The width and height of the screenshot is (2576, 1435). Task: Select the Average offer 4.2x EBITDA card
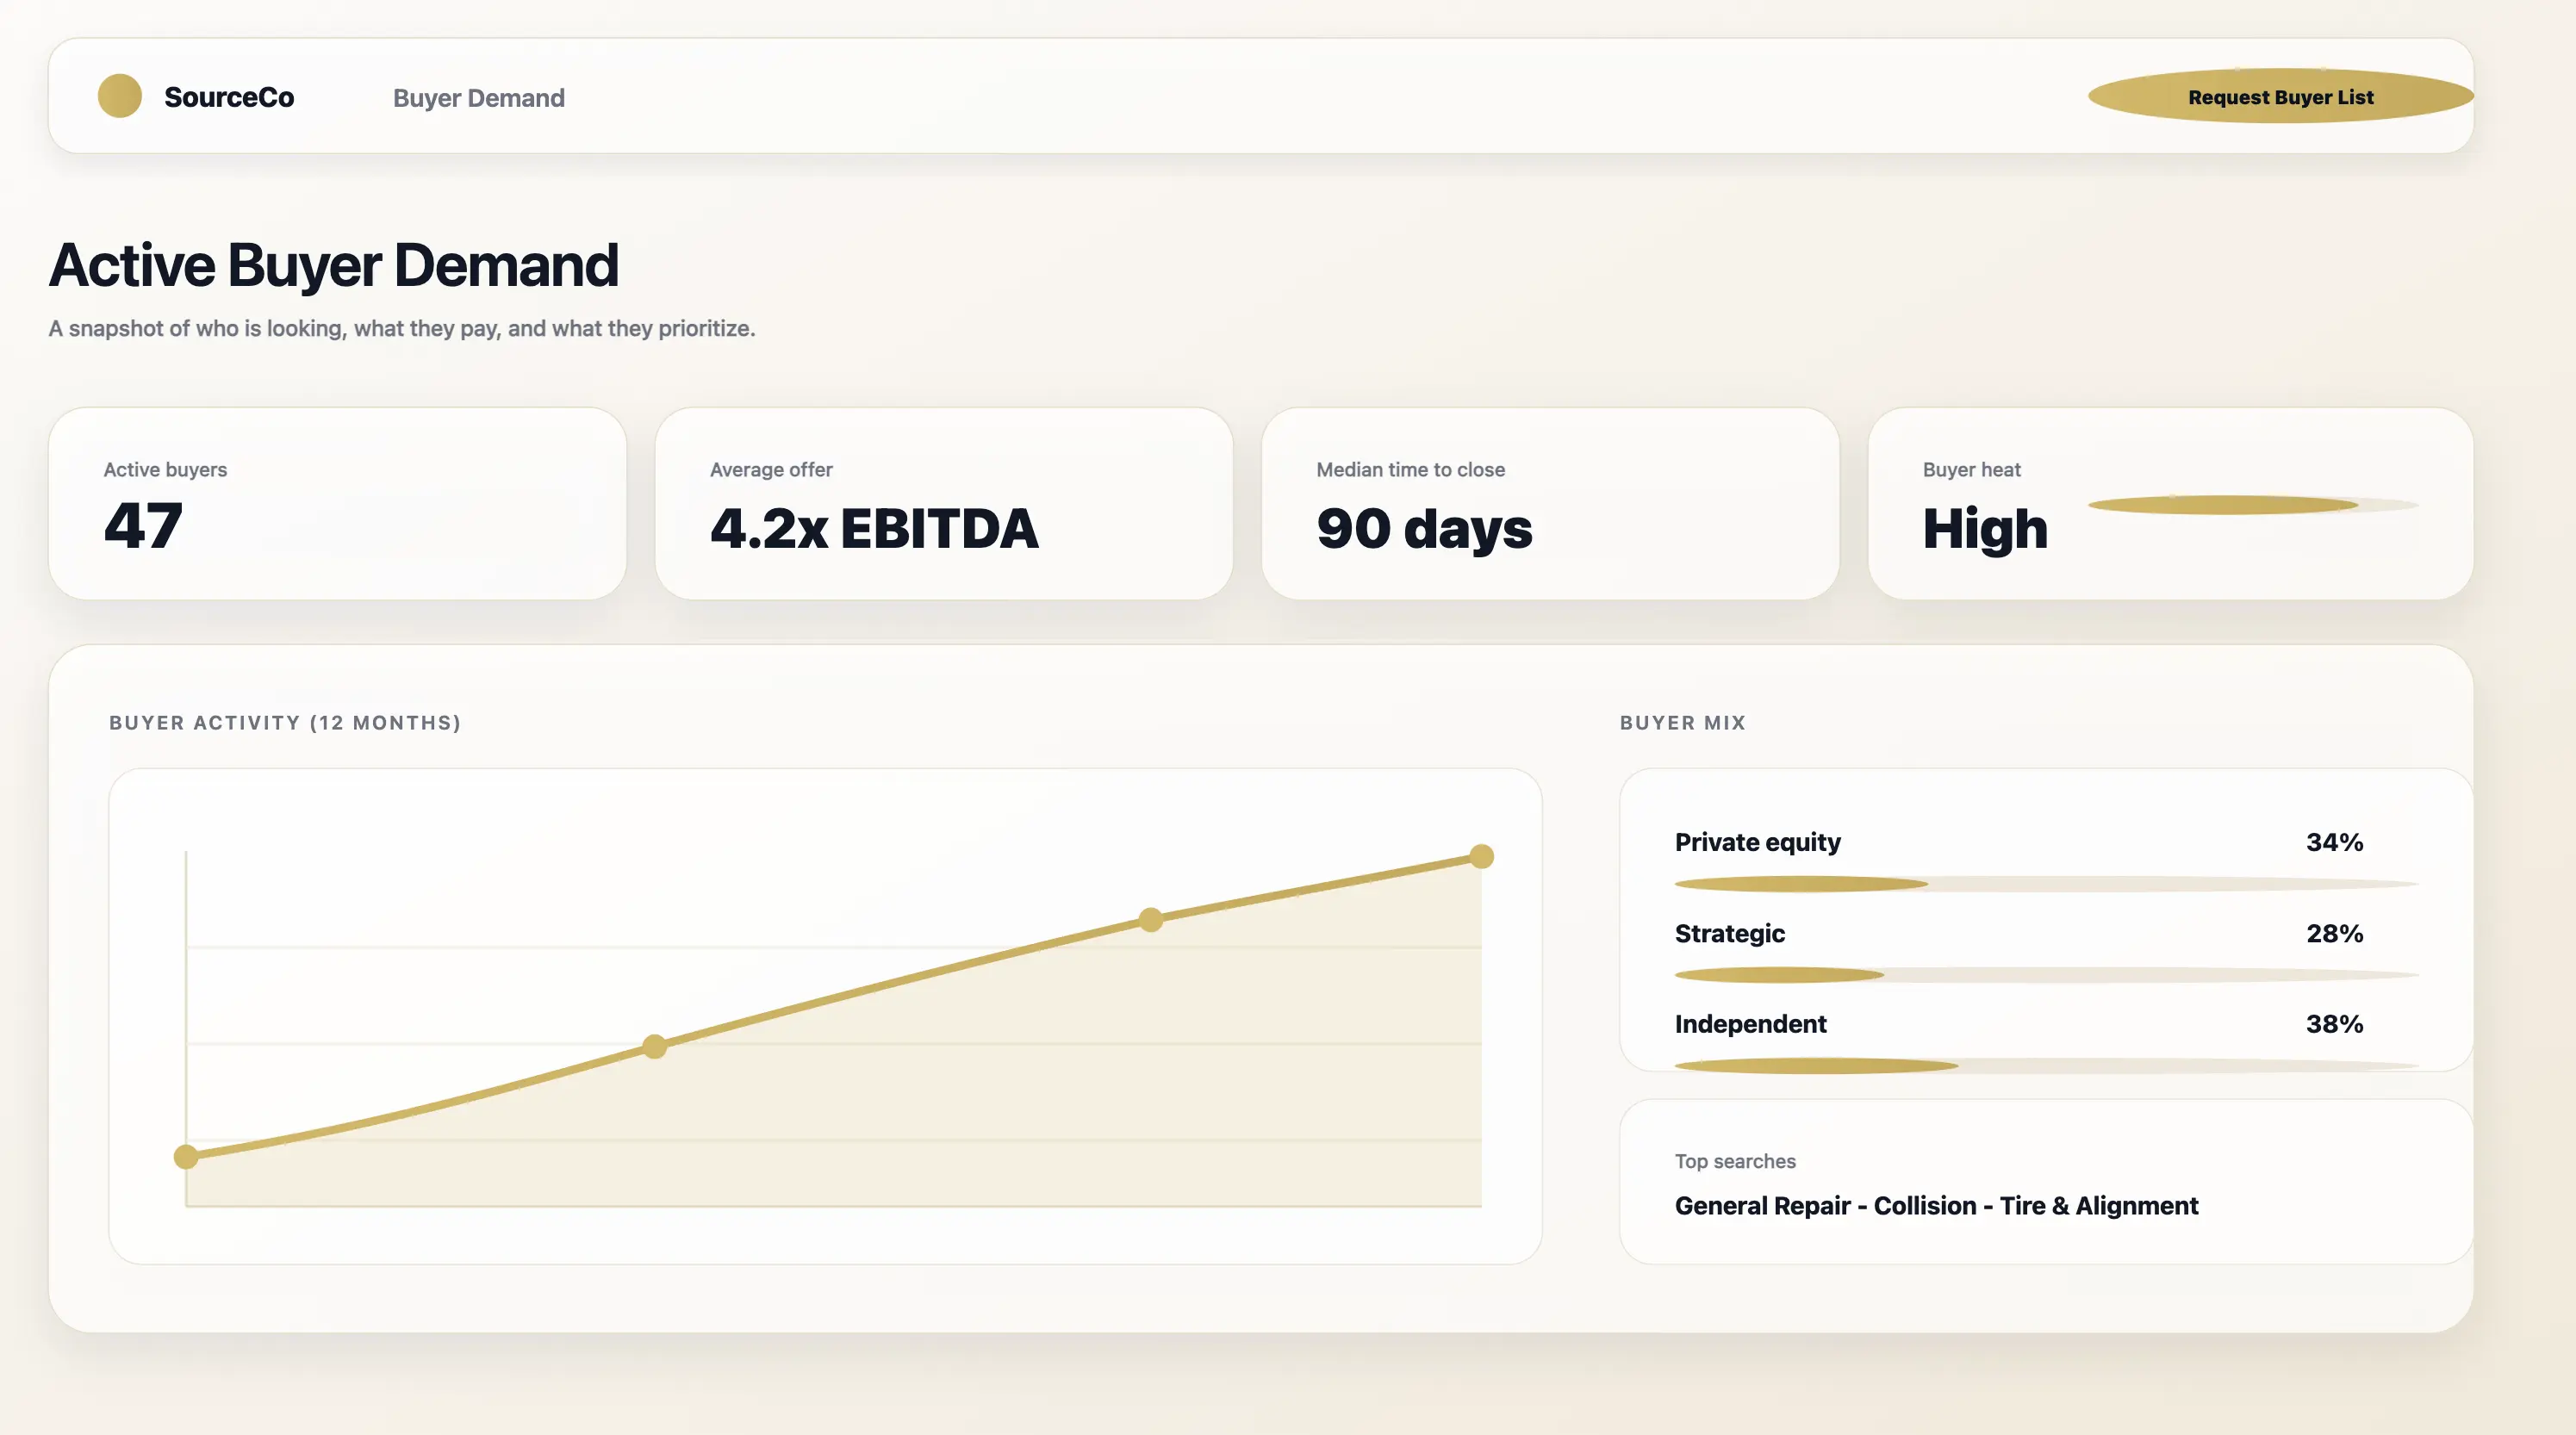click(x=943, y=503)
